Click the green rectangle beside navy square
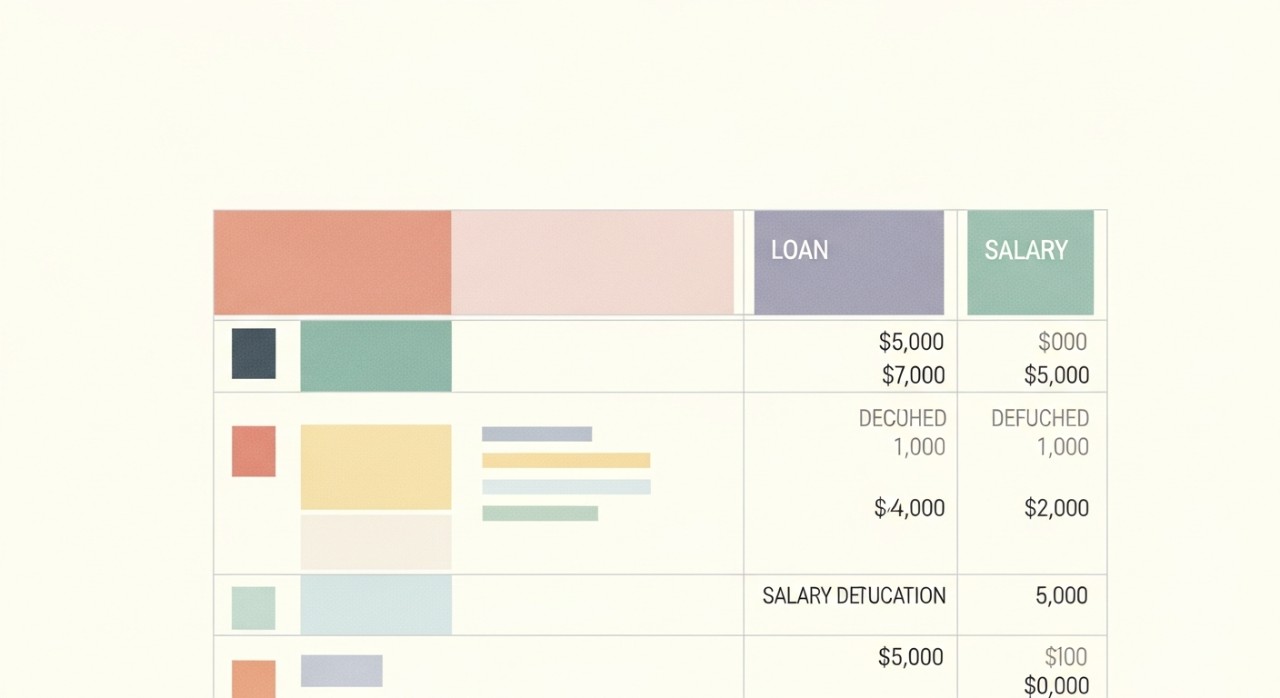This screenshot has width=1280, height=698. pyautogui.click(x=376, y=356)
